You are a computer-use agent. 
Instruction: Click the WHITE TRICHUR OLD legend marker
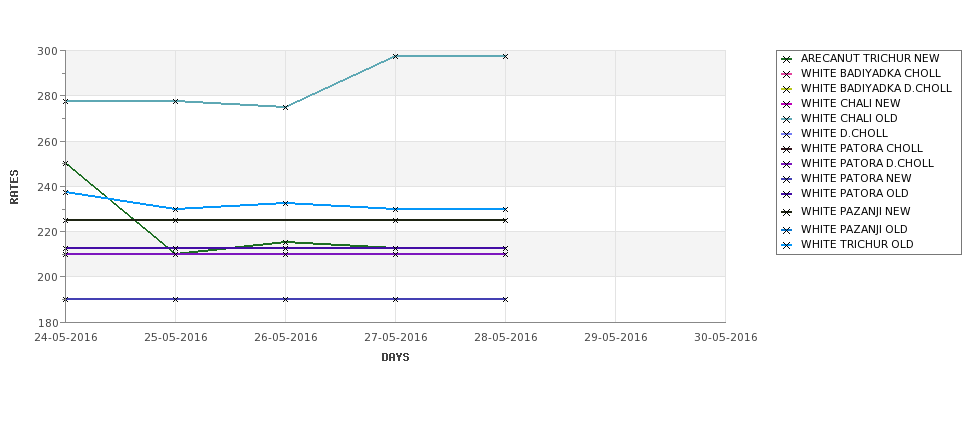(x=787, y=245)
